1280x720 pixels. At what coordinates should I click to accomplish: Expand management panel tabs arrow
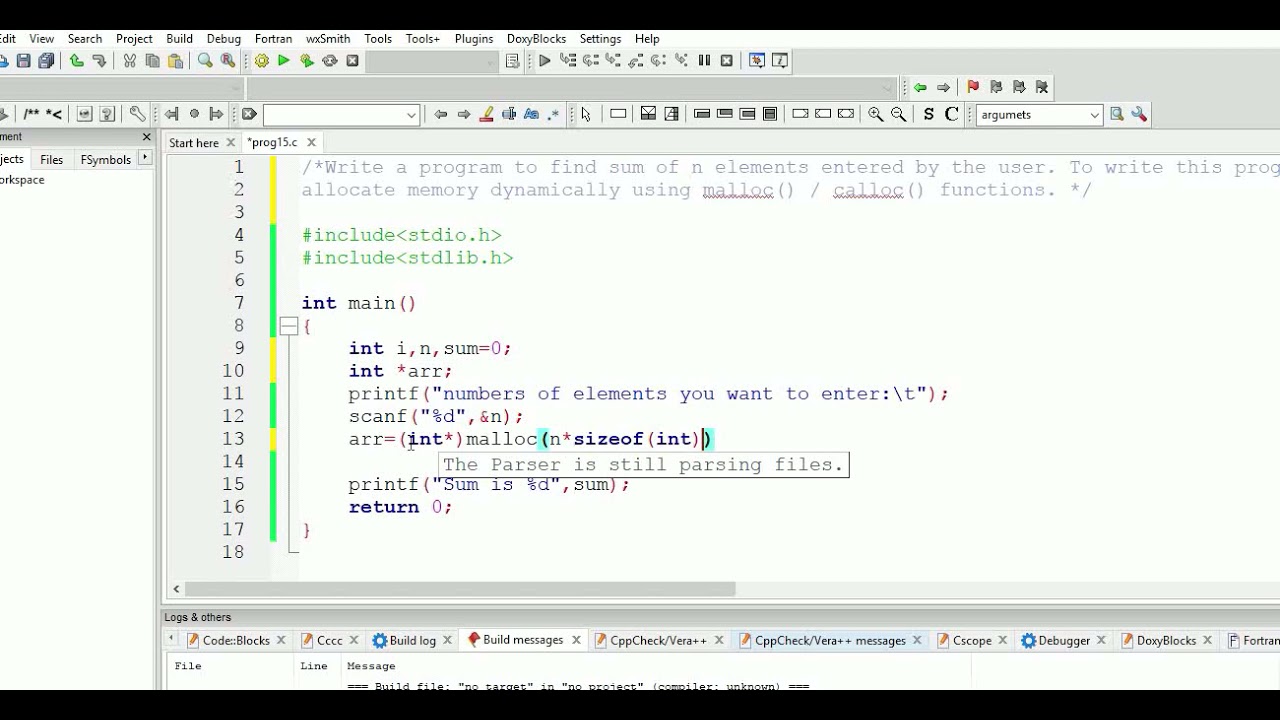tap(146, 158)
